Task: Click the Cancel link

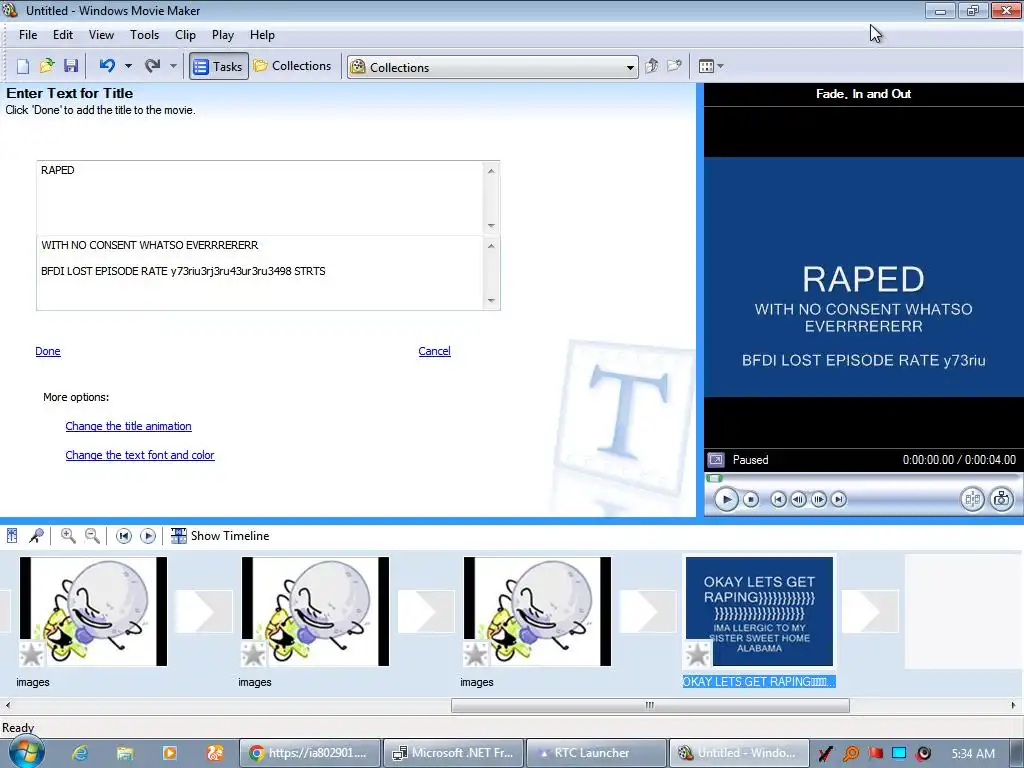Action: pyautogui.click(x=434, y=351)
